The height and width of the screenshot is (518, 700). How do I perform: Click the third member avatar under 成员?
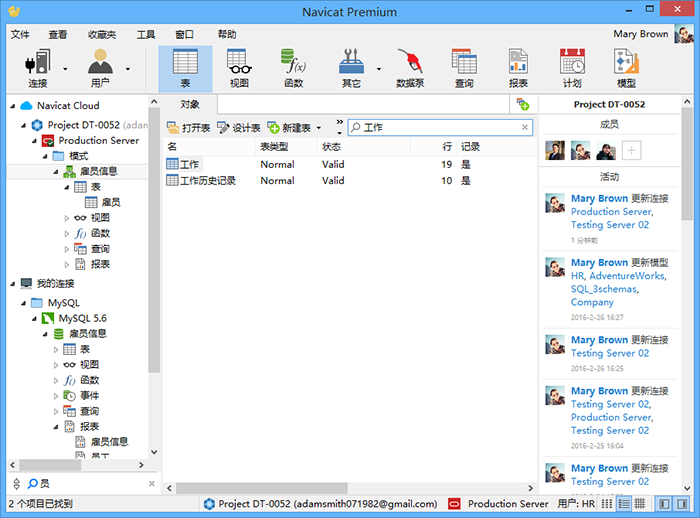(606, 150)
